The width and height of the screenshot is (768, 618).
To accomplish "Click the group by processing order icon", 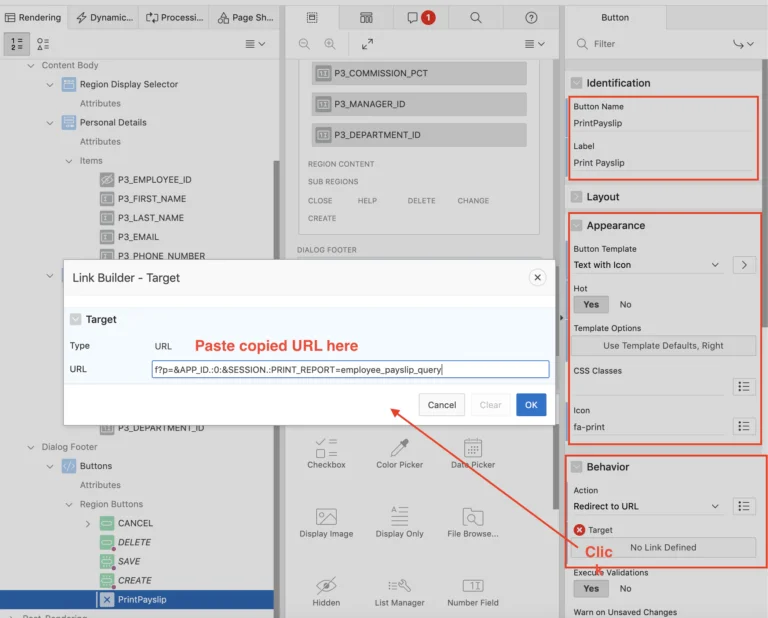I will tap(17, 44).
